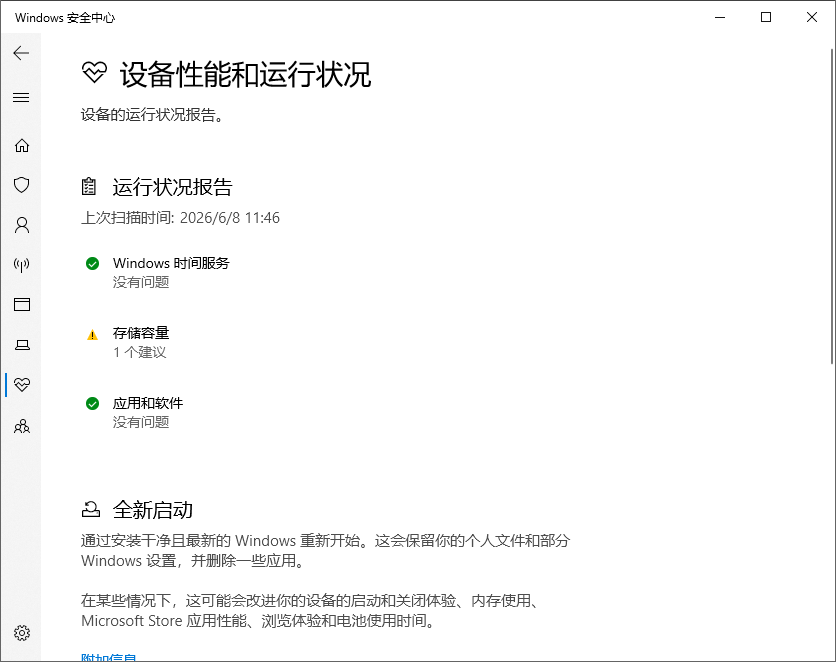Viewport: 836px width, 662px height.
Task: Click the 全新启动 heading
Action: coord(152,510)
